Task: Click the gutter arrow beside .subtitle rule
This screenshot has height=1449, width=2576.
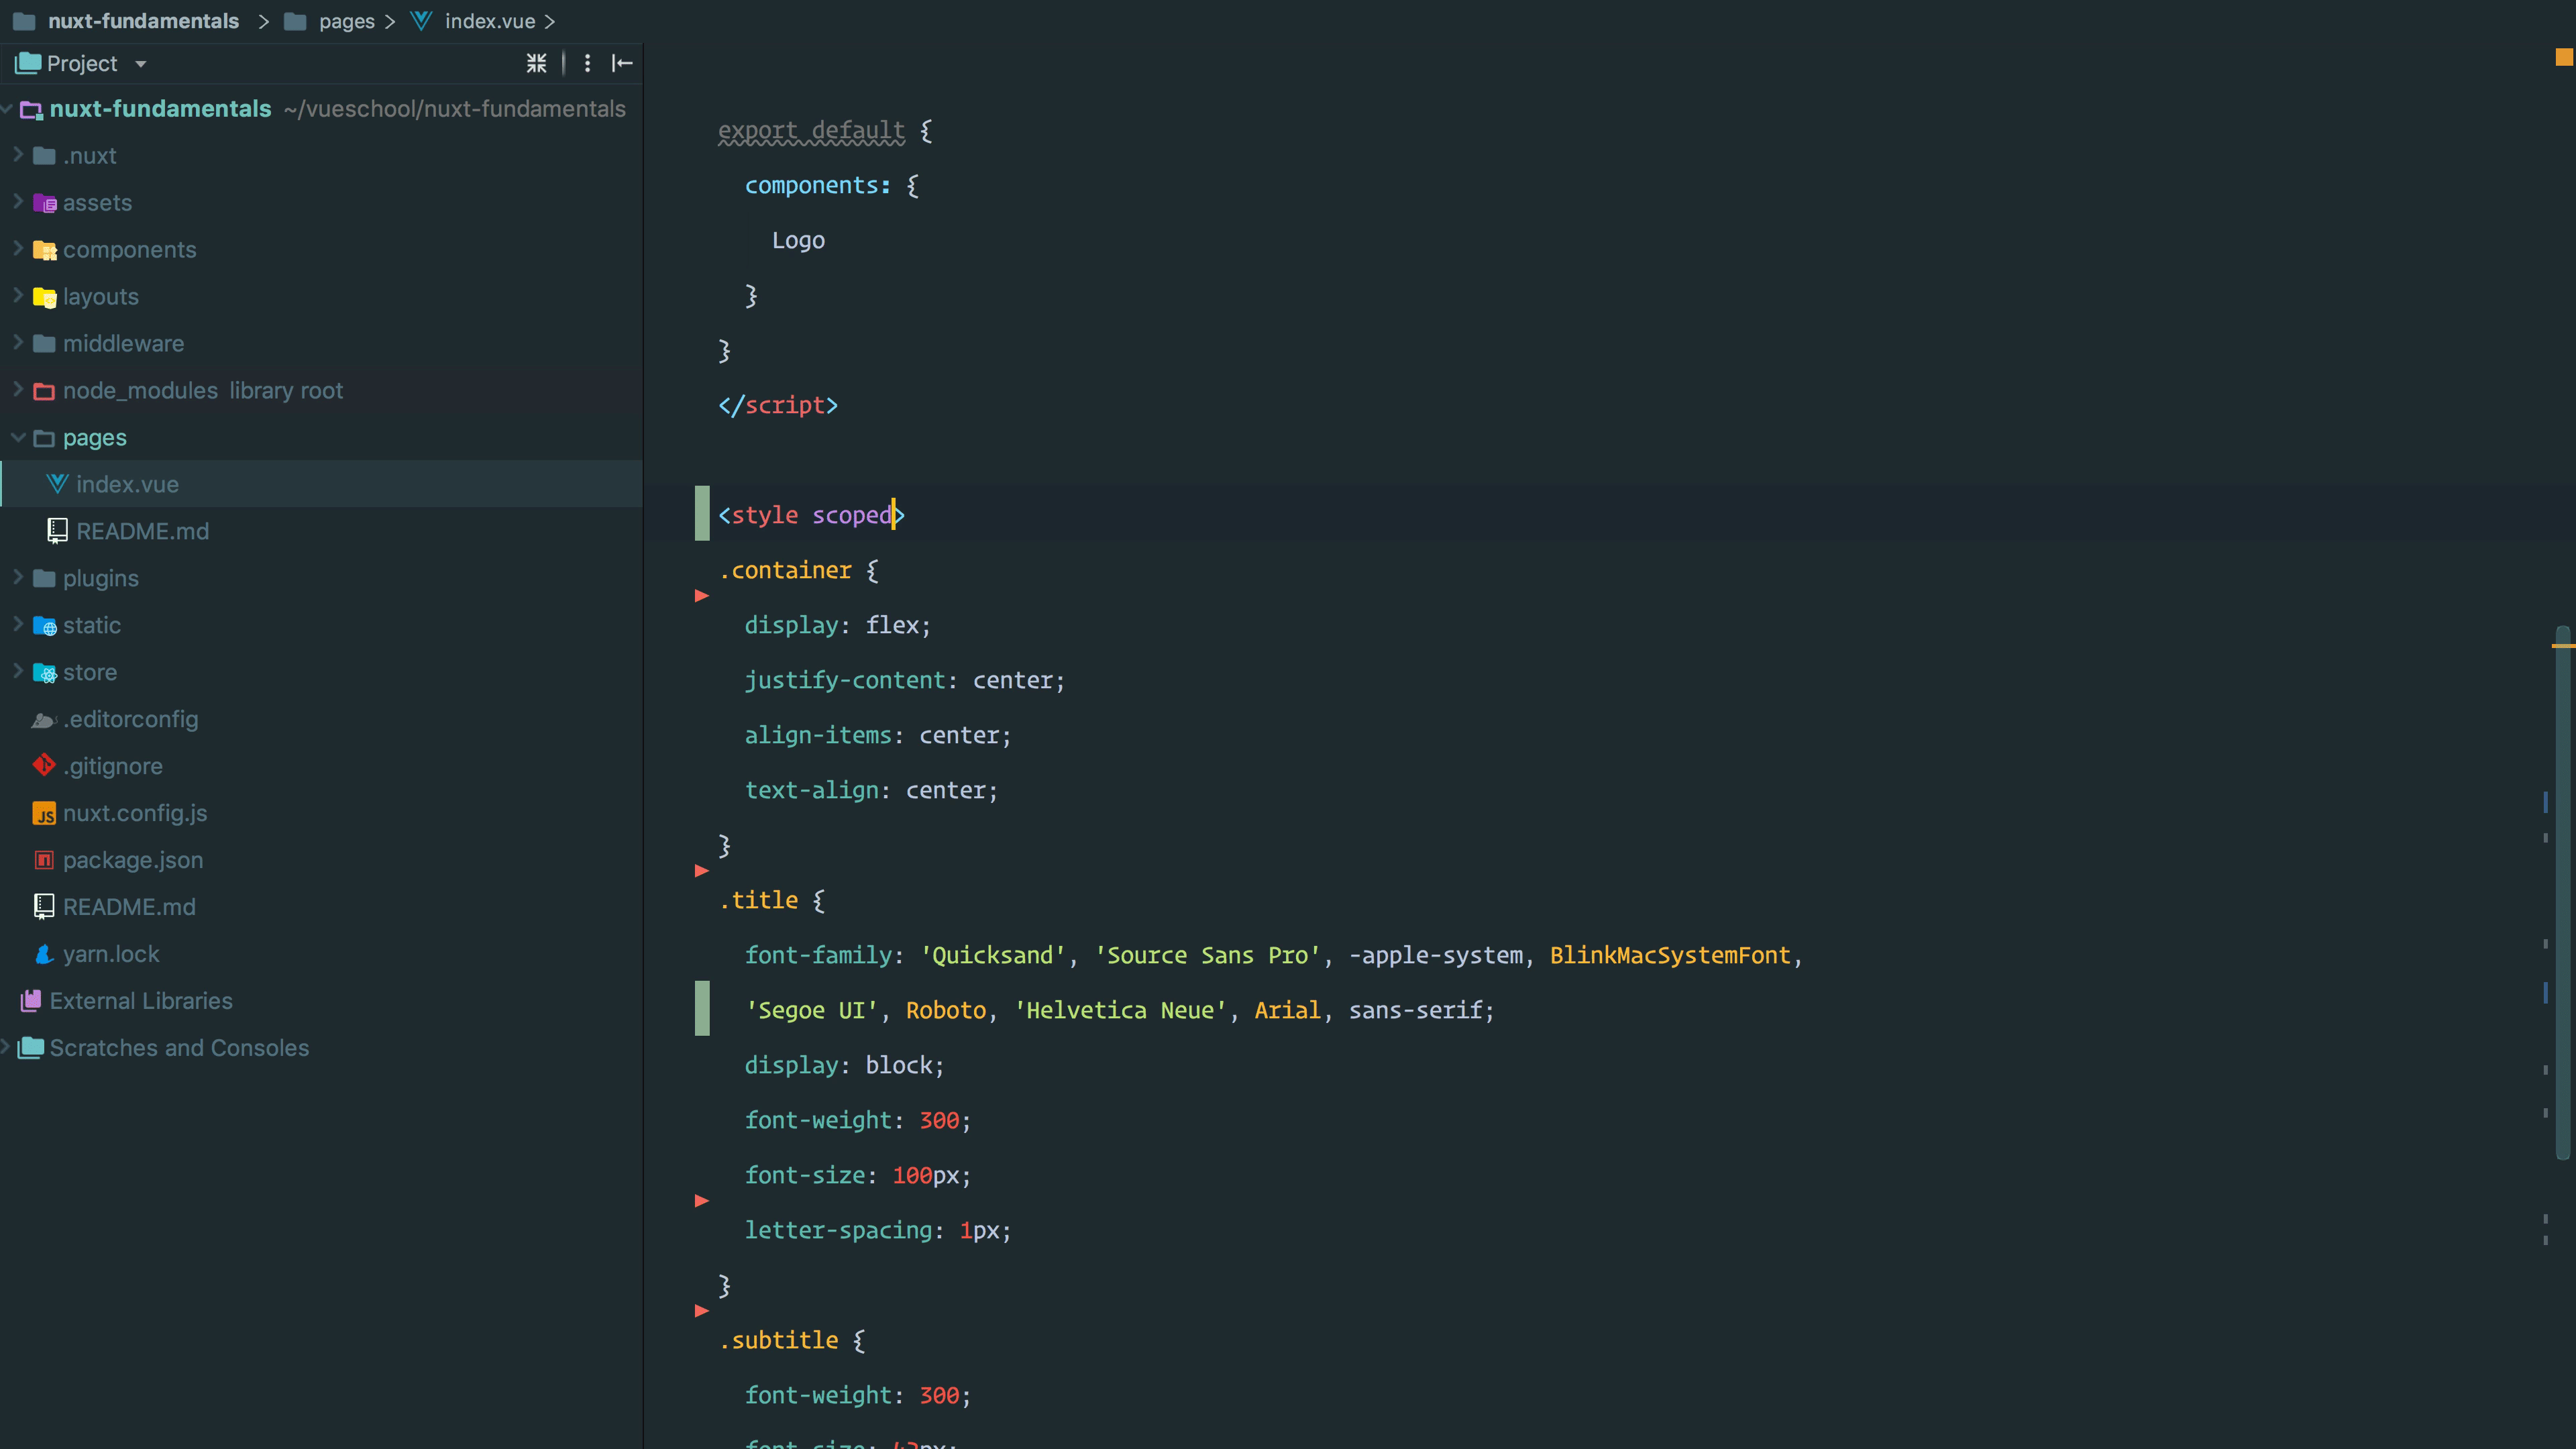Action: pos(702,1311)
